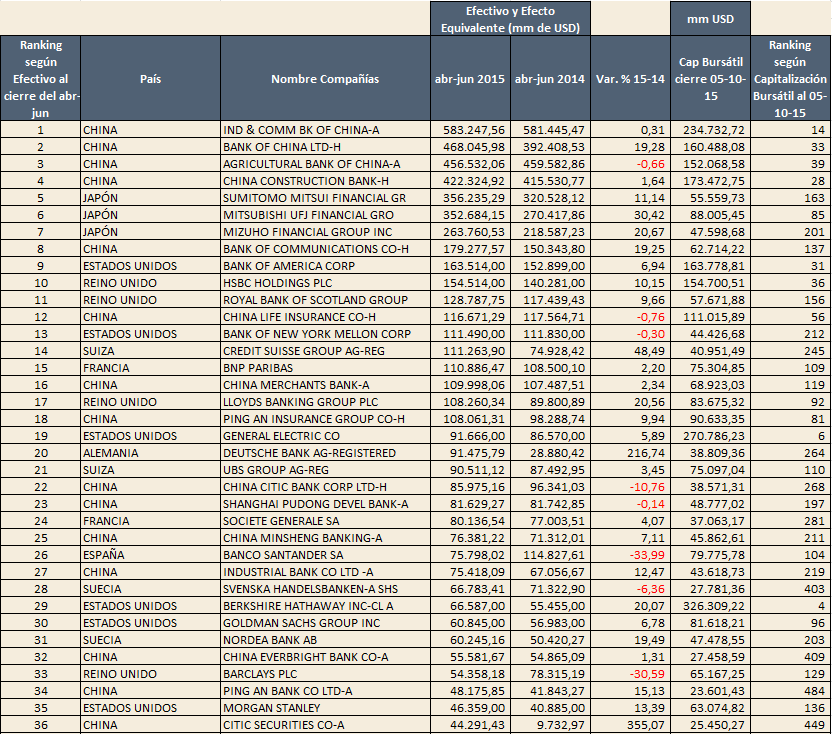This screenshot has width=832, height=734.
Task: Select 'SUMITOMO MITSUI FINANCIAL GR' cell
Action: [325, 198]
